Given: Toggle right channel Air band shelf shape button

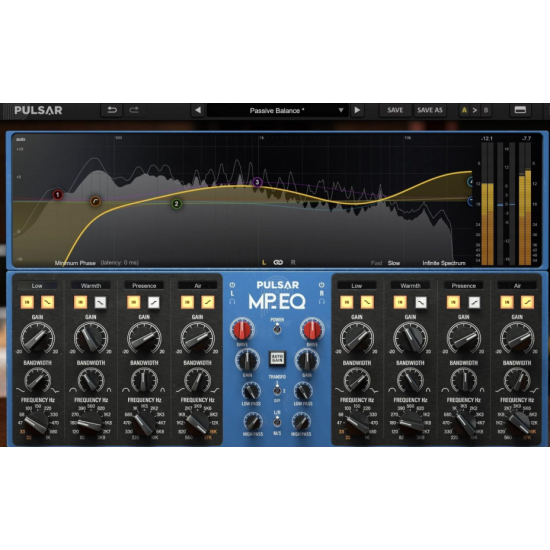Looking at the screenshot, I should (527, 302).
